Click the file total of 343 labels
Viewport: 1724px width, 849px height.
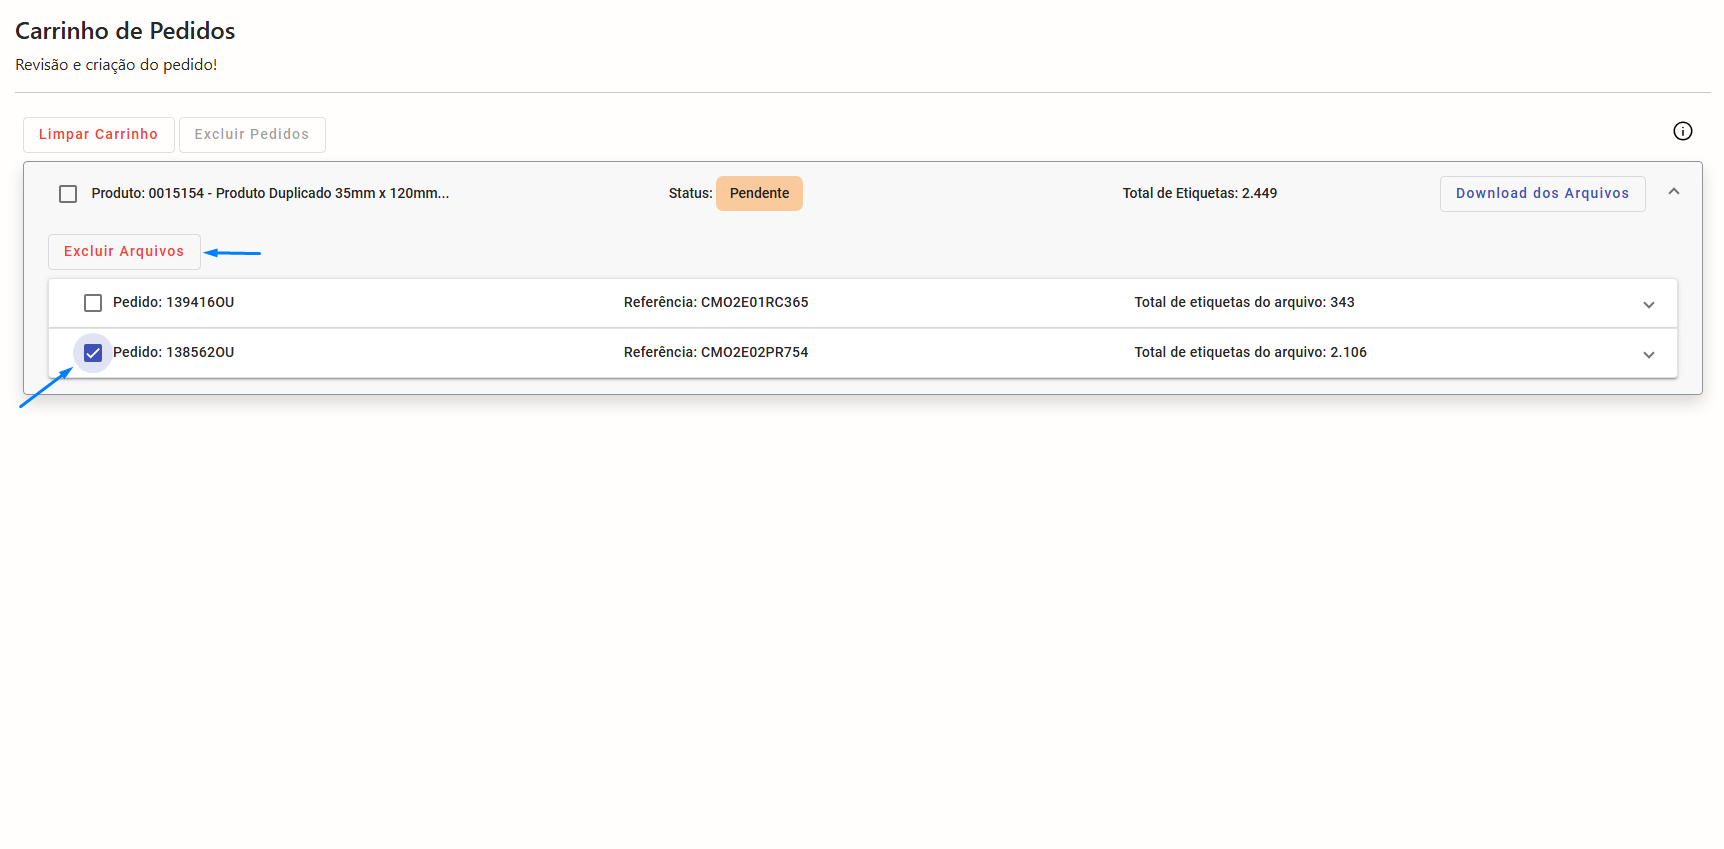[1244, 303]
